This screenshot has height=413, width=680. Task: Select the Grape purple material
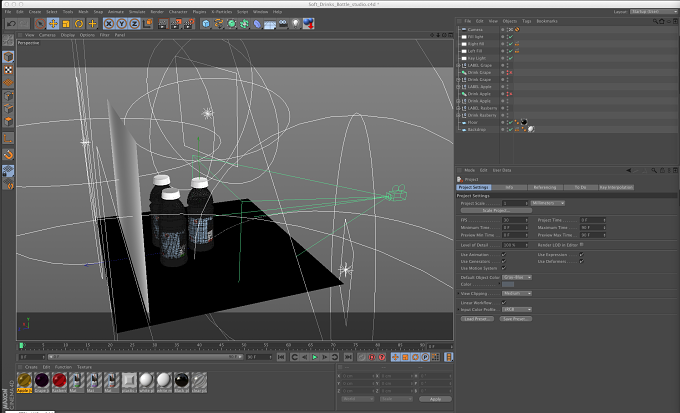point(42,383)
